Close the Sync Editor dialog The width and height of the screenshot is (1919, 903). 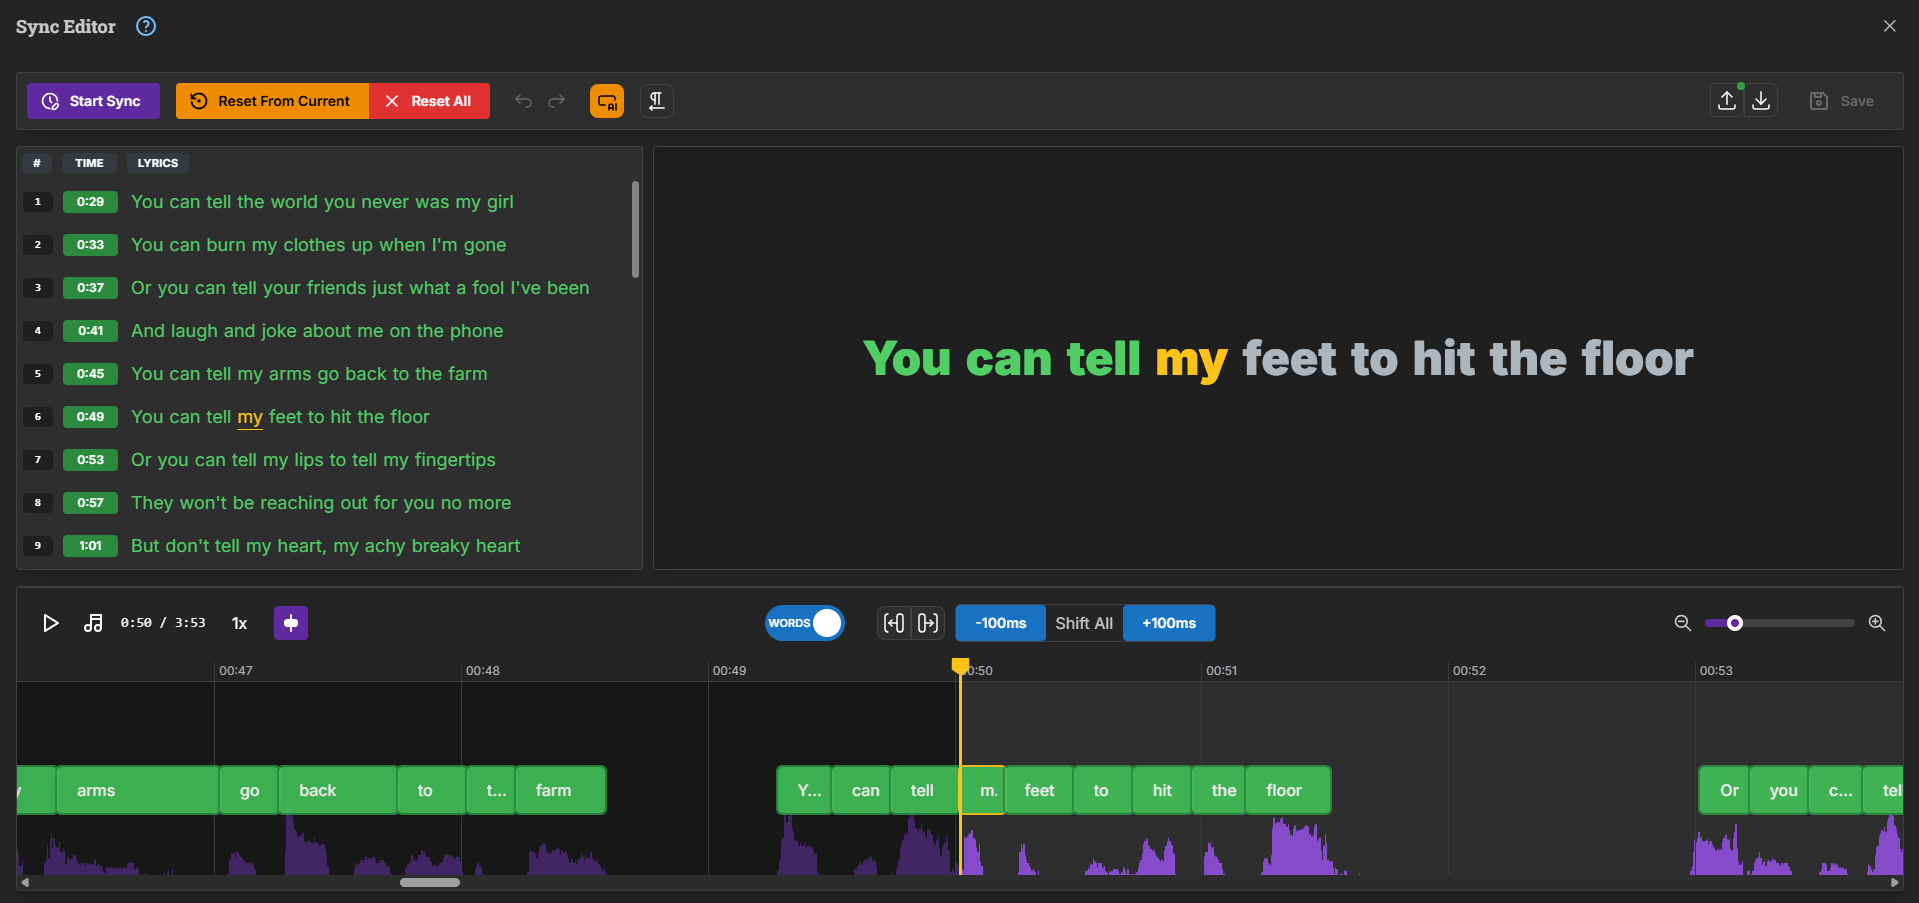pyautogui.click(x=1889, y=26)
